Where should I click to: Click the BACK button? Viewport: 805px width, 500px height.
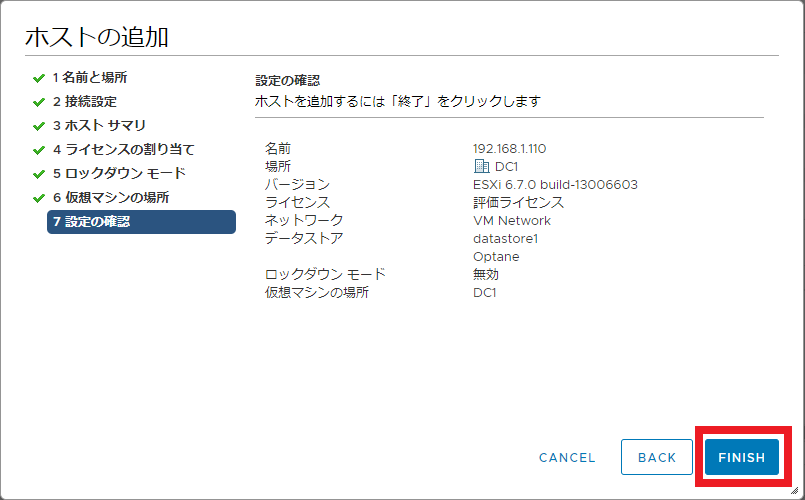coord(657,457)
